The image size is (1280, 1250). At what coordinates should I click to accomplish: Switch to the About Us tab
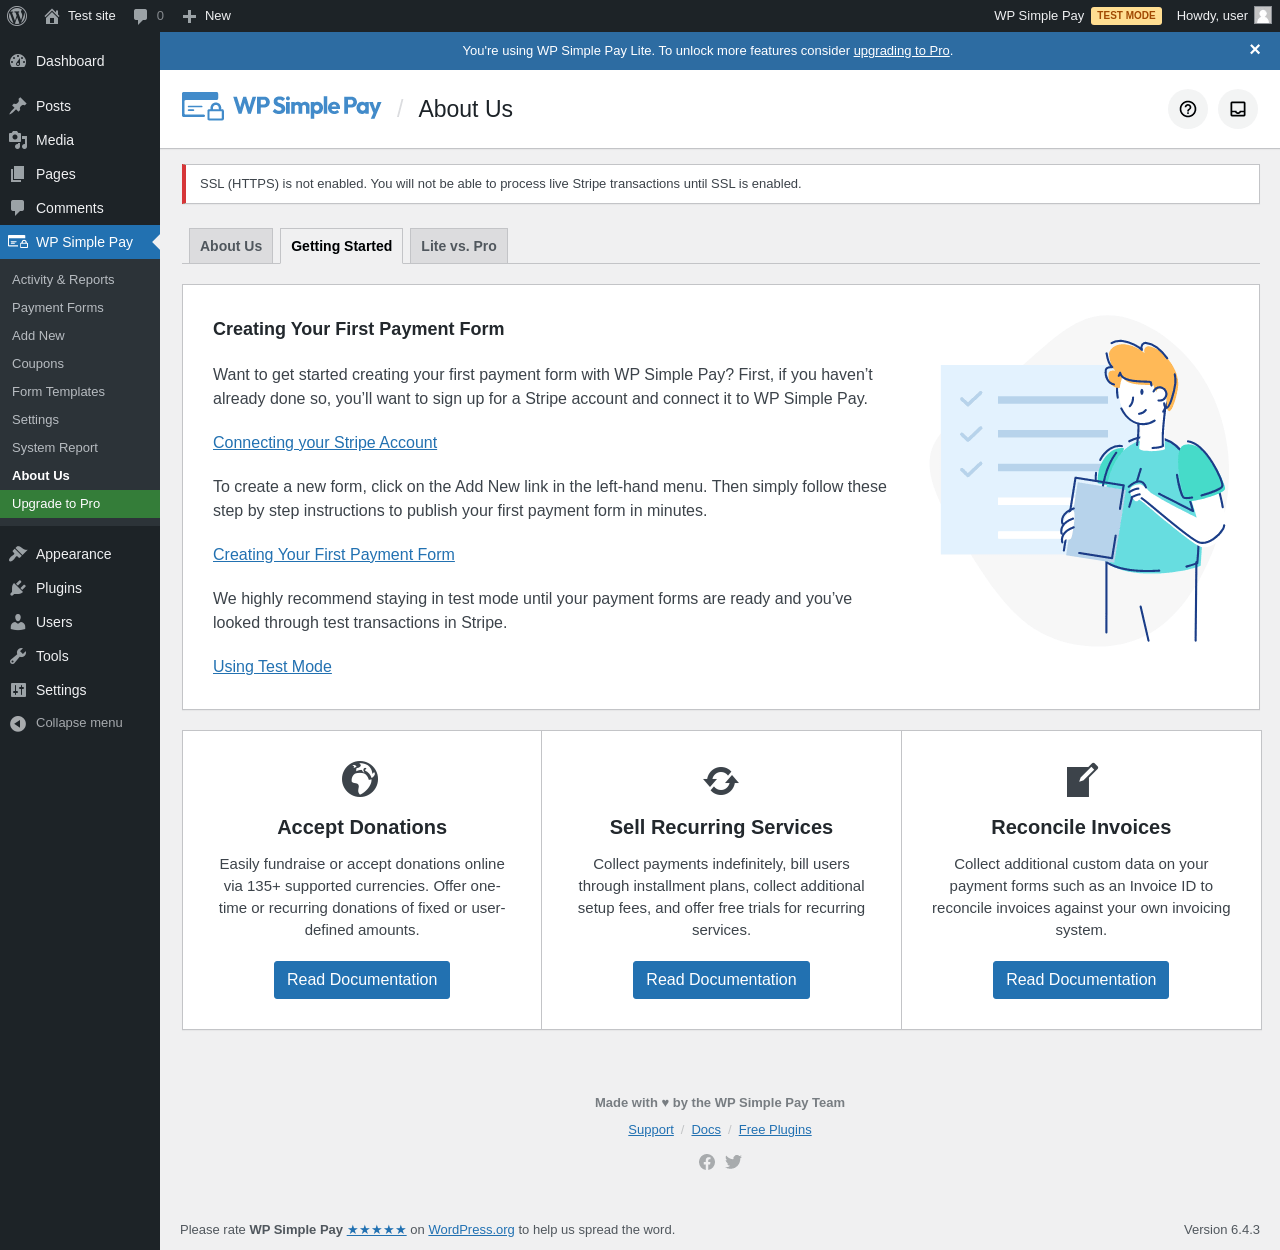(231, 246)
